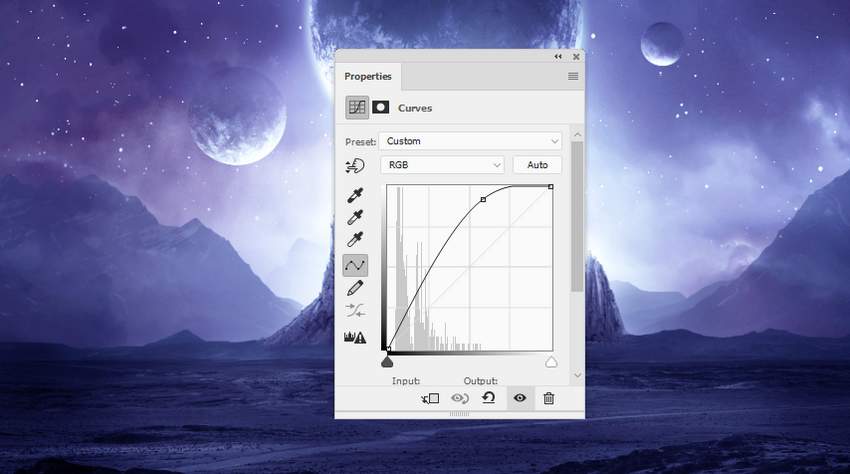The height and width of the screenshot is (474, 850).
Task: Click the smooth curve values icon
Action: pos(355,310)
